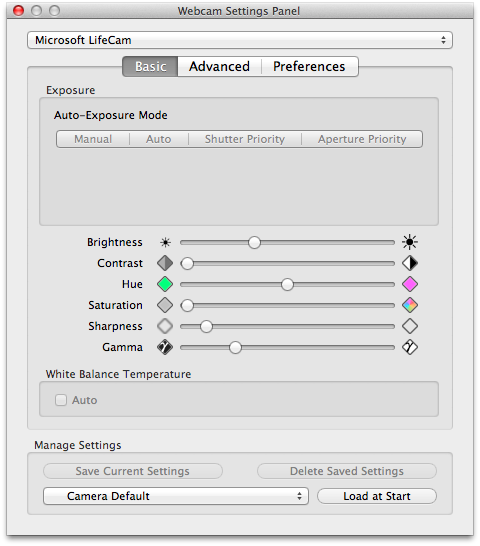The image size is (480, 546).
Task: Open the Preferences tab
Action: (309, 67)
